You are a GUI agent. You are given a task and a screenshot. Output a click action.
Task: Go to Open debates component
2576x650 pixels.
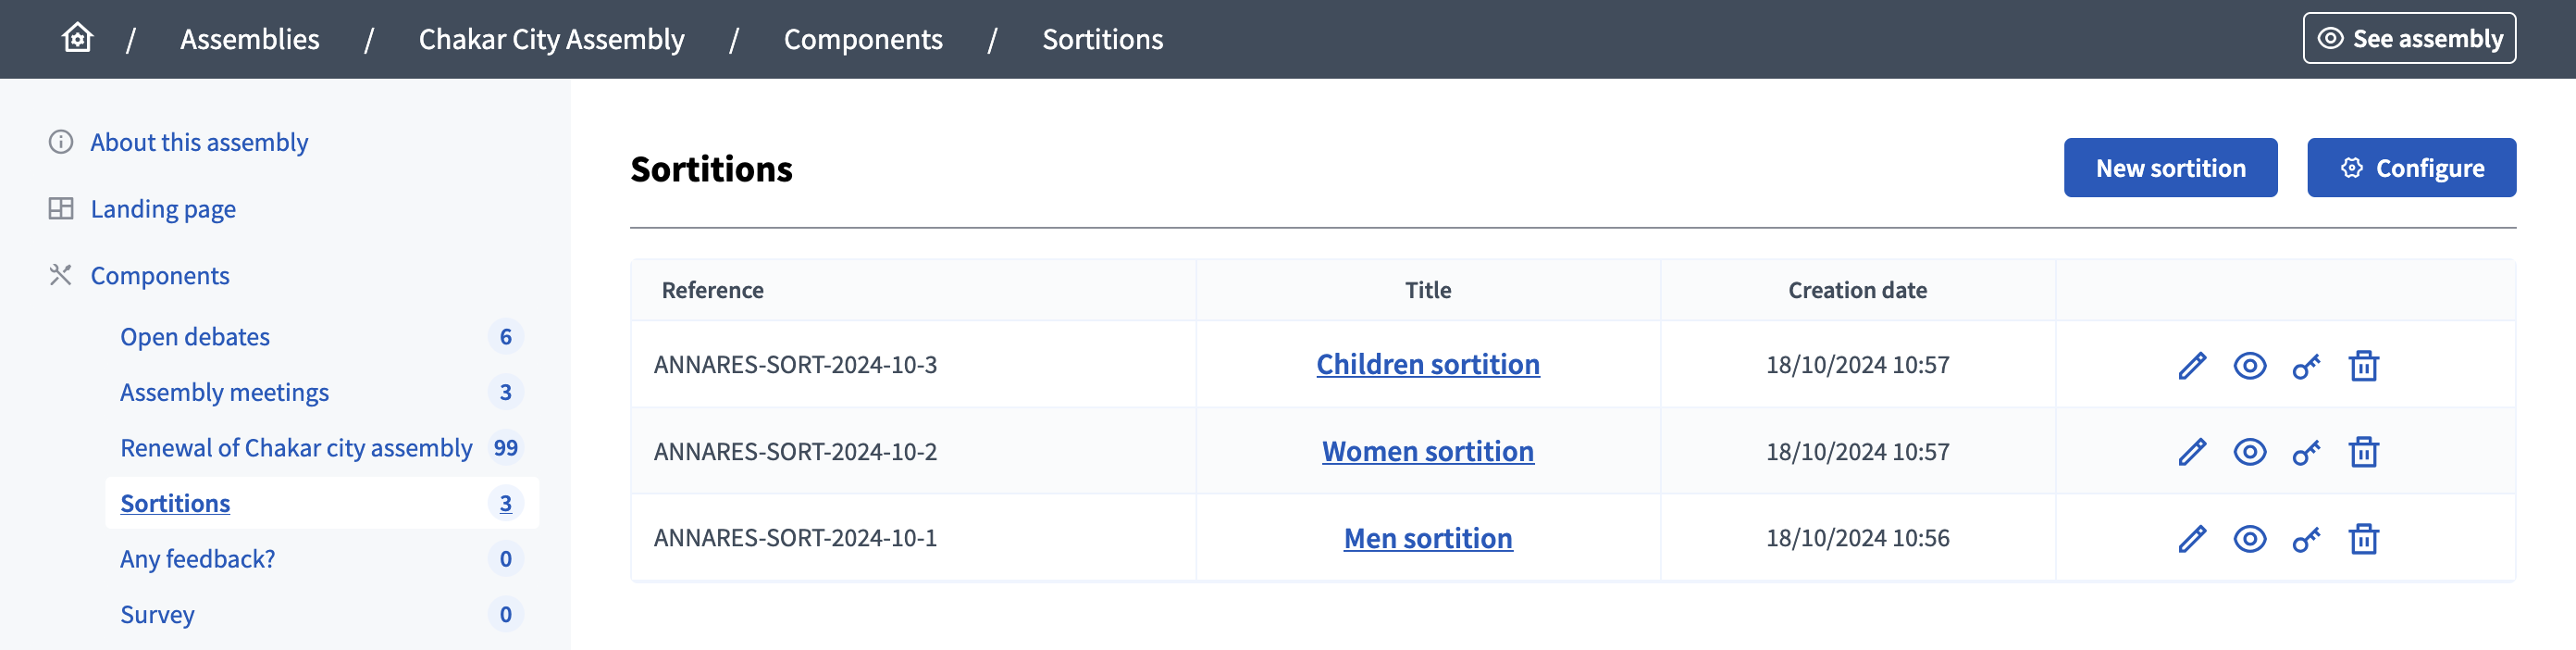pyautogui.click(x=195, y=337)
